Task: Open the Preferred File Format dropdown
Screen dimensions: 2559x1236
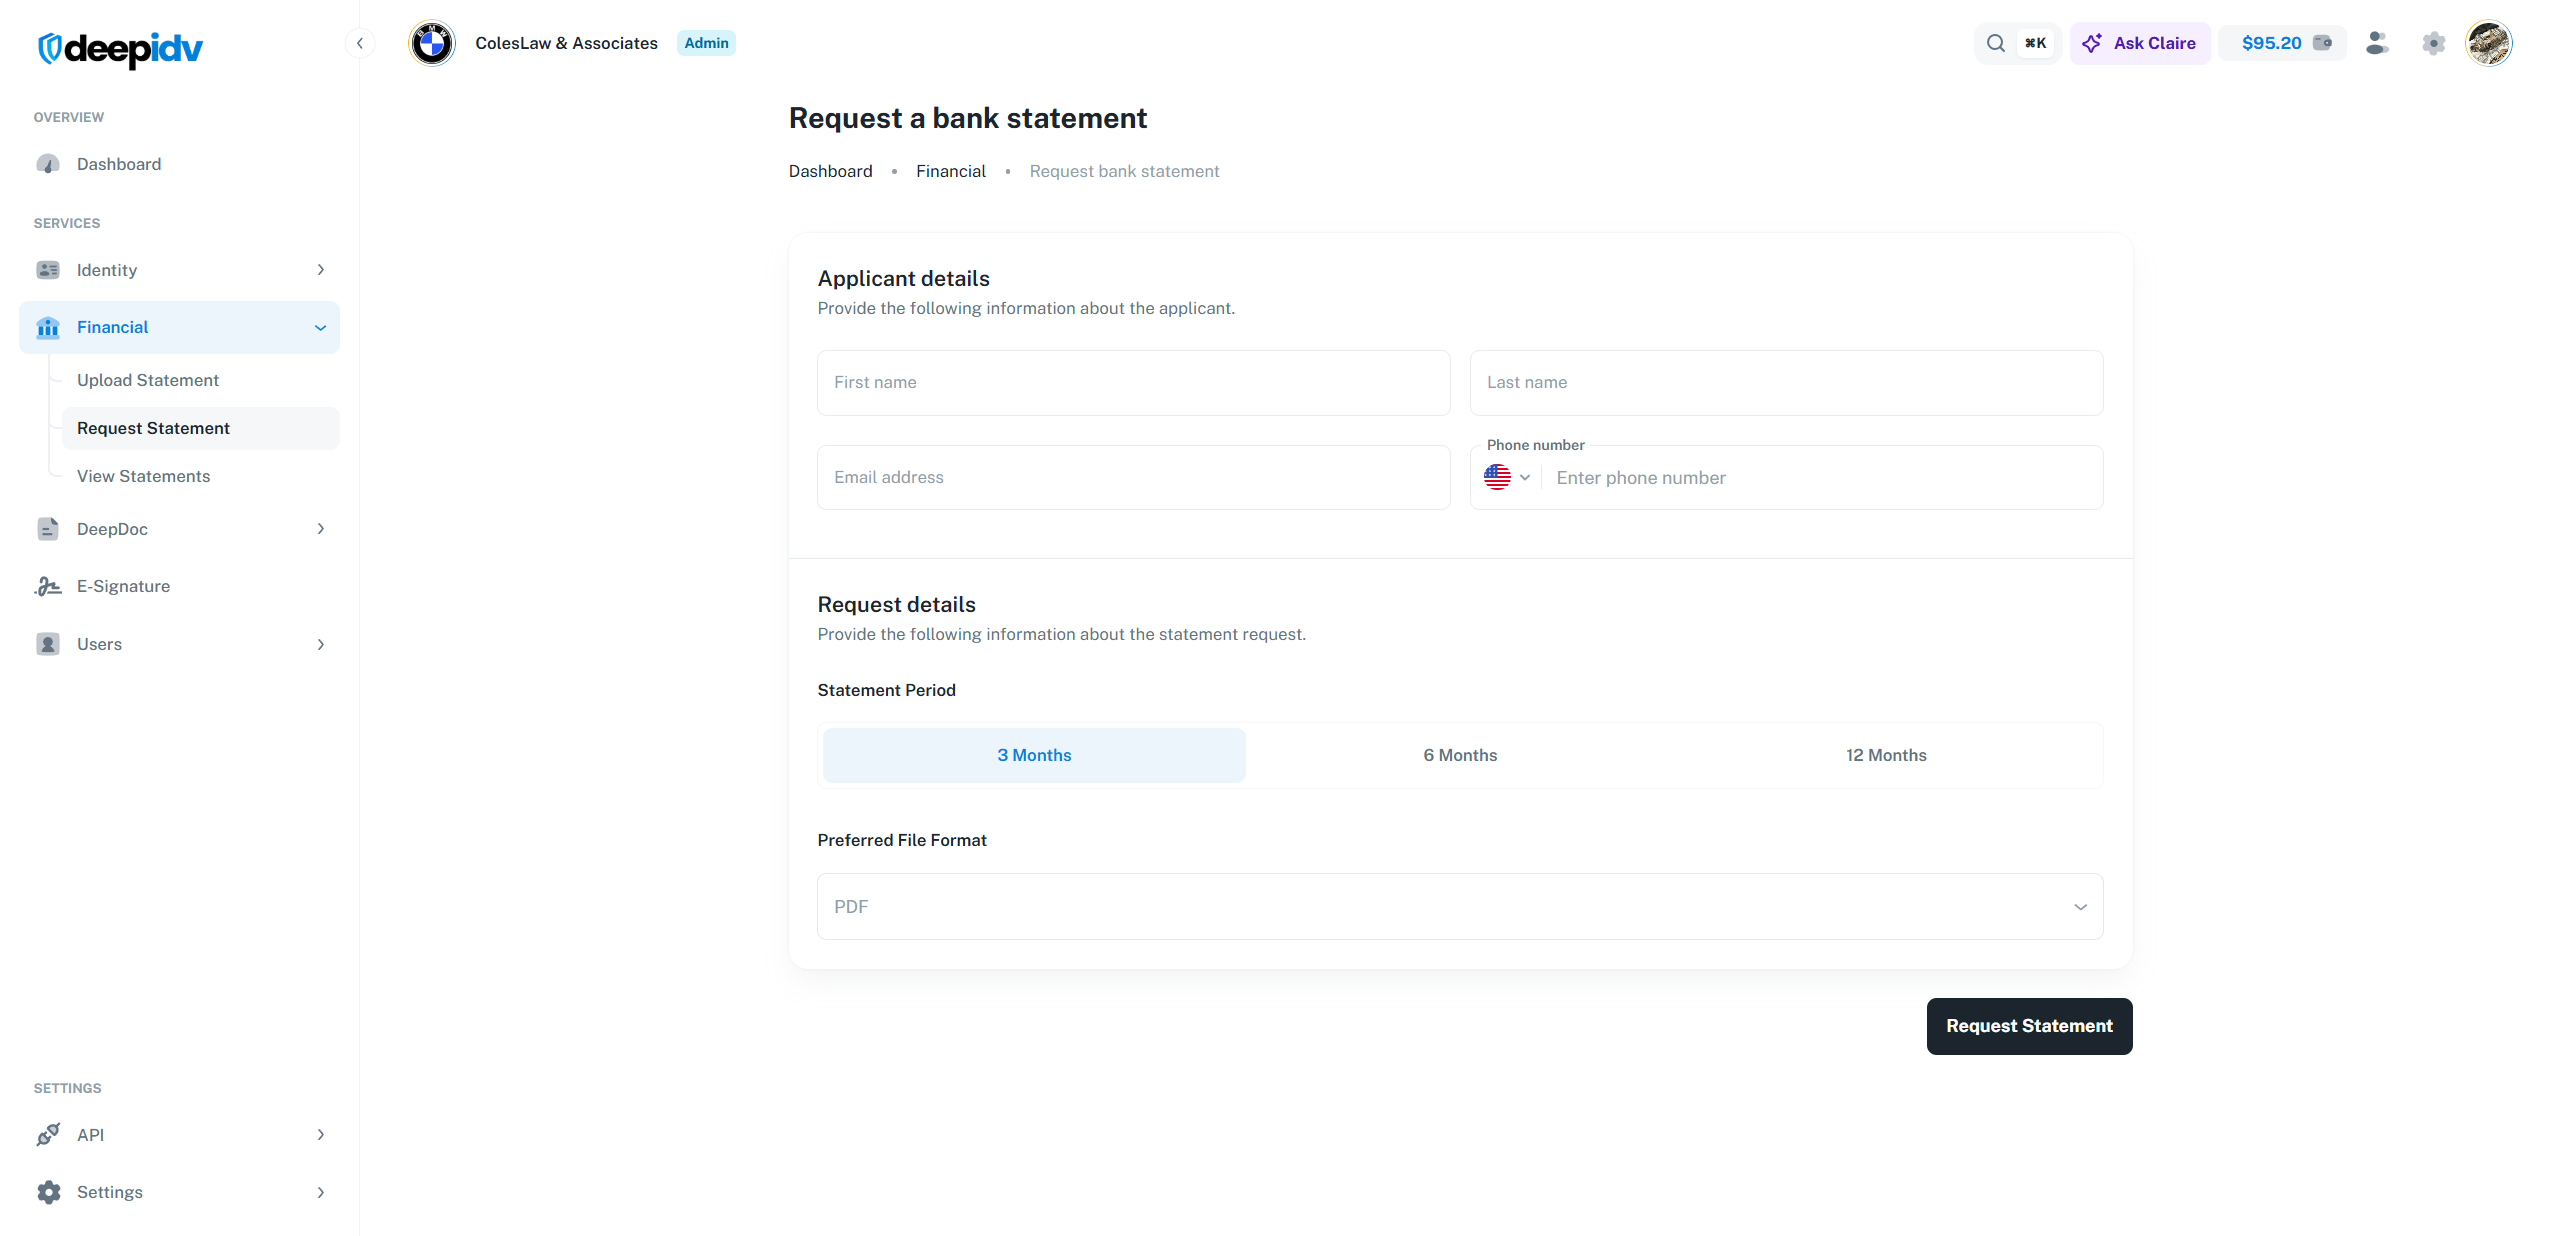Action: tap(1459, 906)
